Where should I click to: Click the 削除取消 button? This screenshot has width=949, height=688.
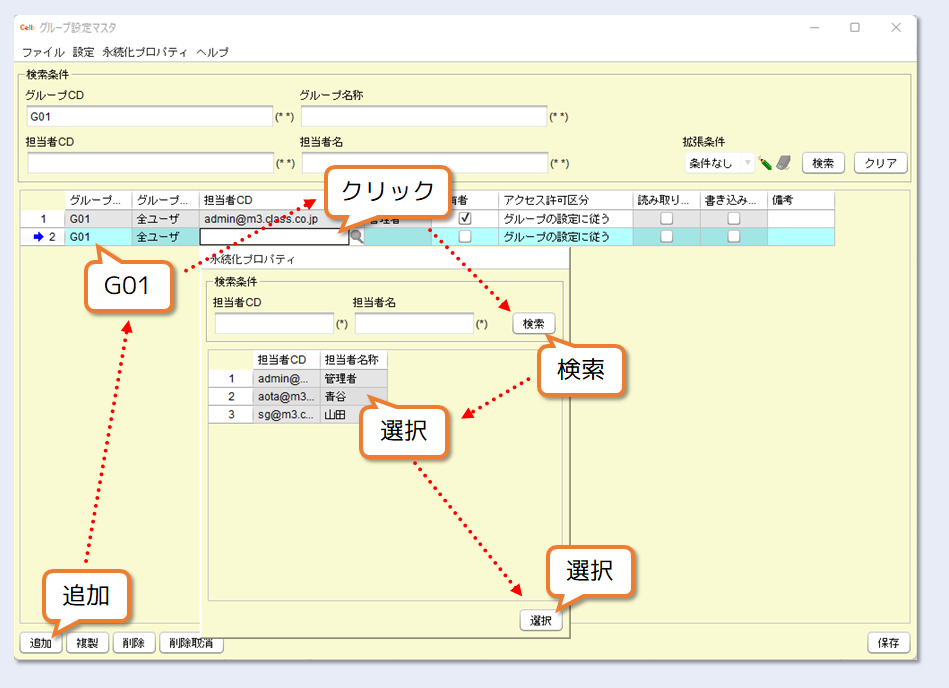click(x=191, y=643)
